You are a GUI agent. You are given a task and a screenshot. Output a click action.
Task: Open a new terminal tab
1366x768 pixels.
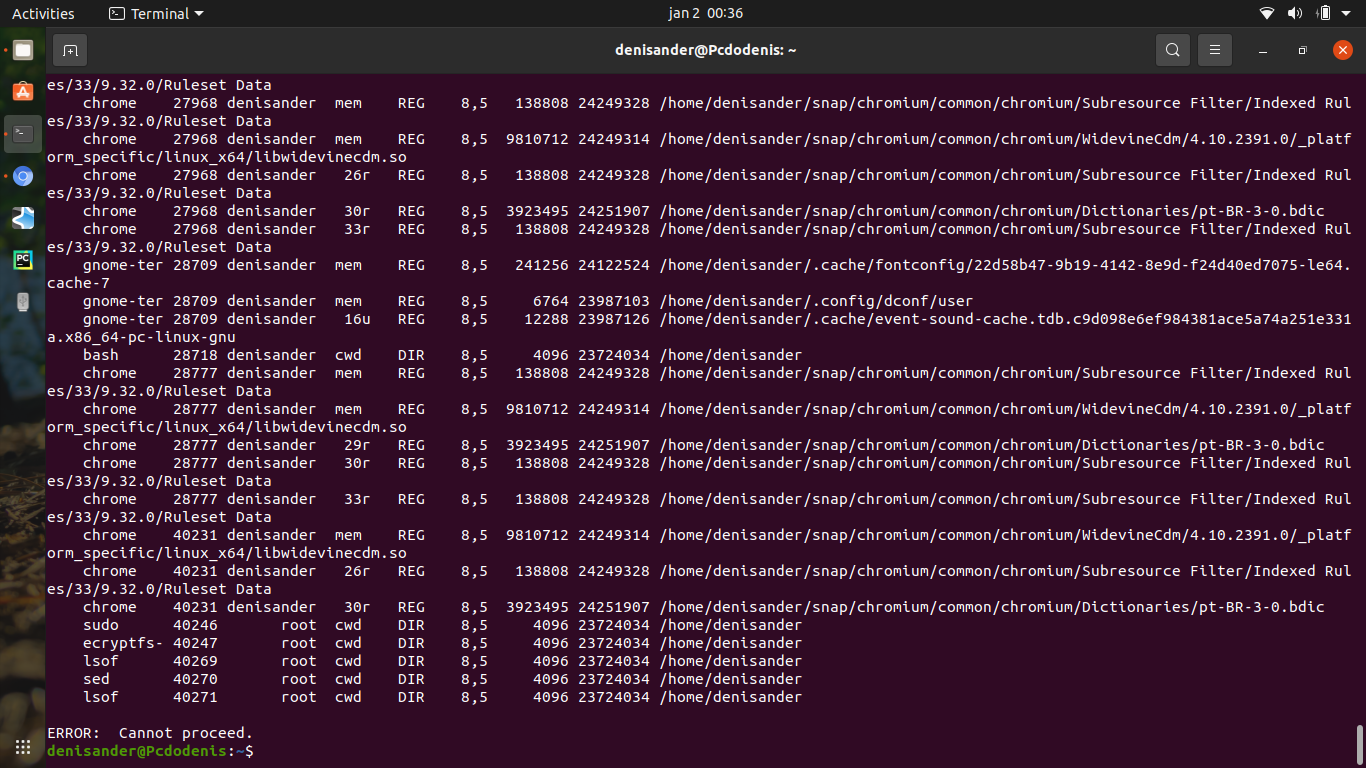[69, 50]
